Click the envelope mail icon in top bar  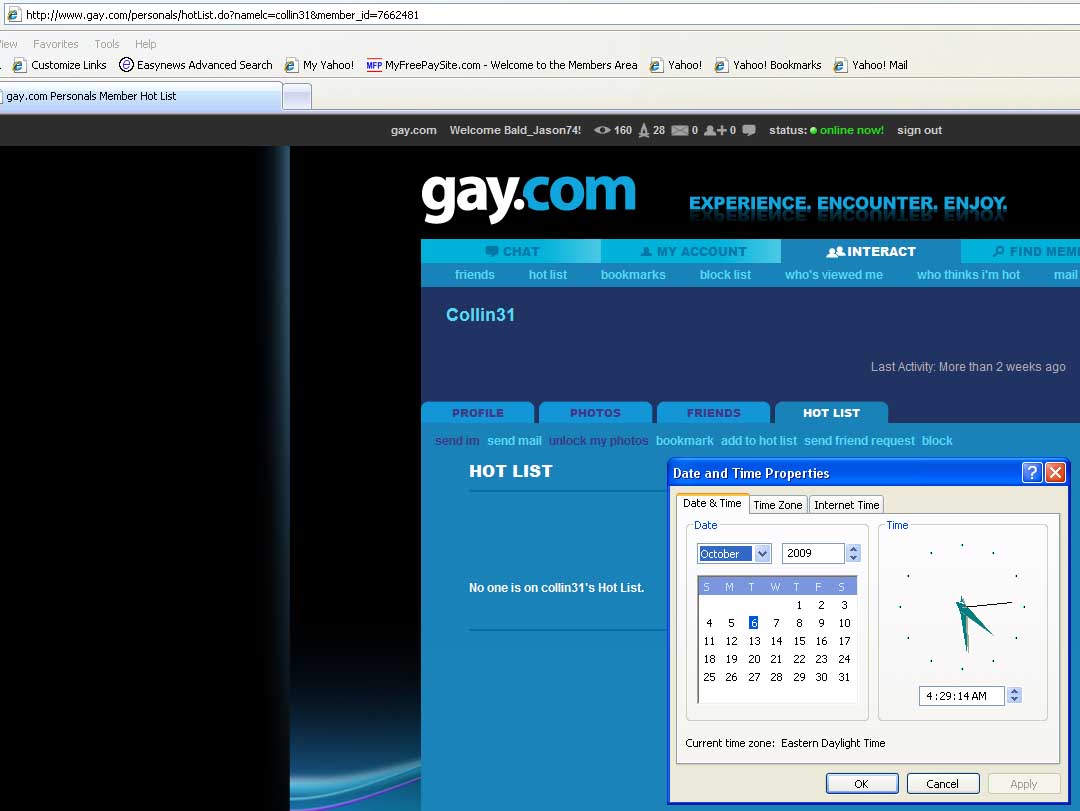[680, 130]
